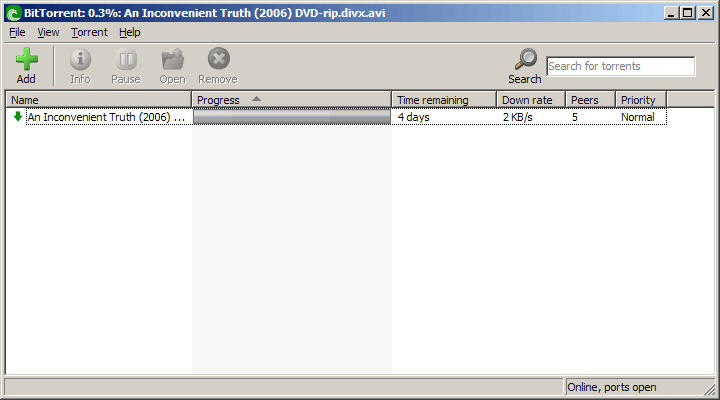
Task: Click the torrent's download progress bar
Action: [x=291, y=118]
